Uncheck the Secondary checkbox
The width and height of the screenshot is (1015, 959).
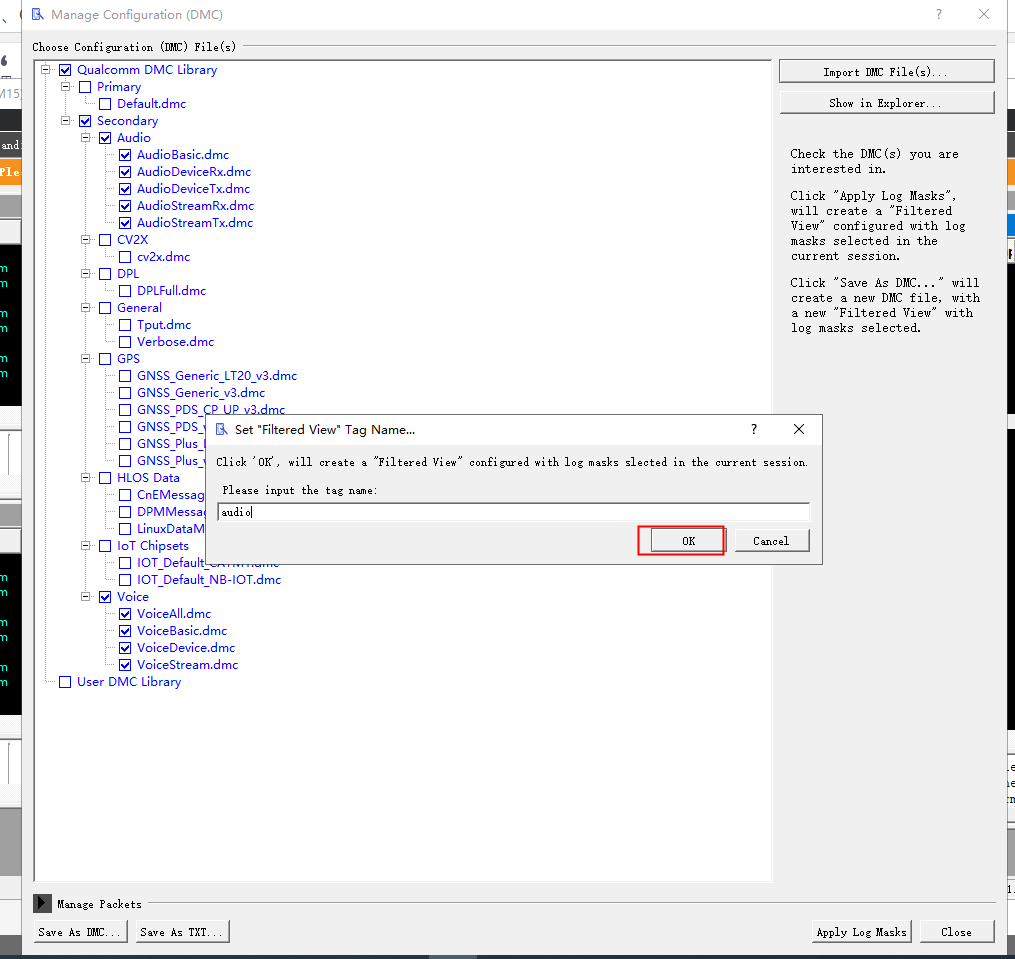(85, 121)
